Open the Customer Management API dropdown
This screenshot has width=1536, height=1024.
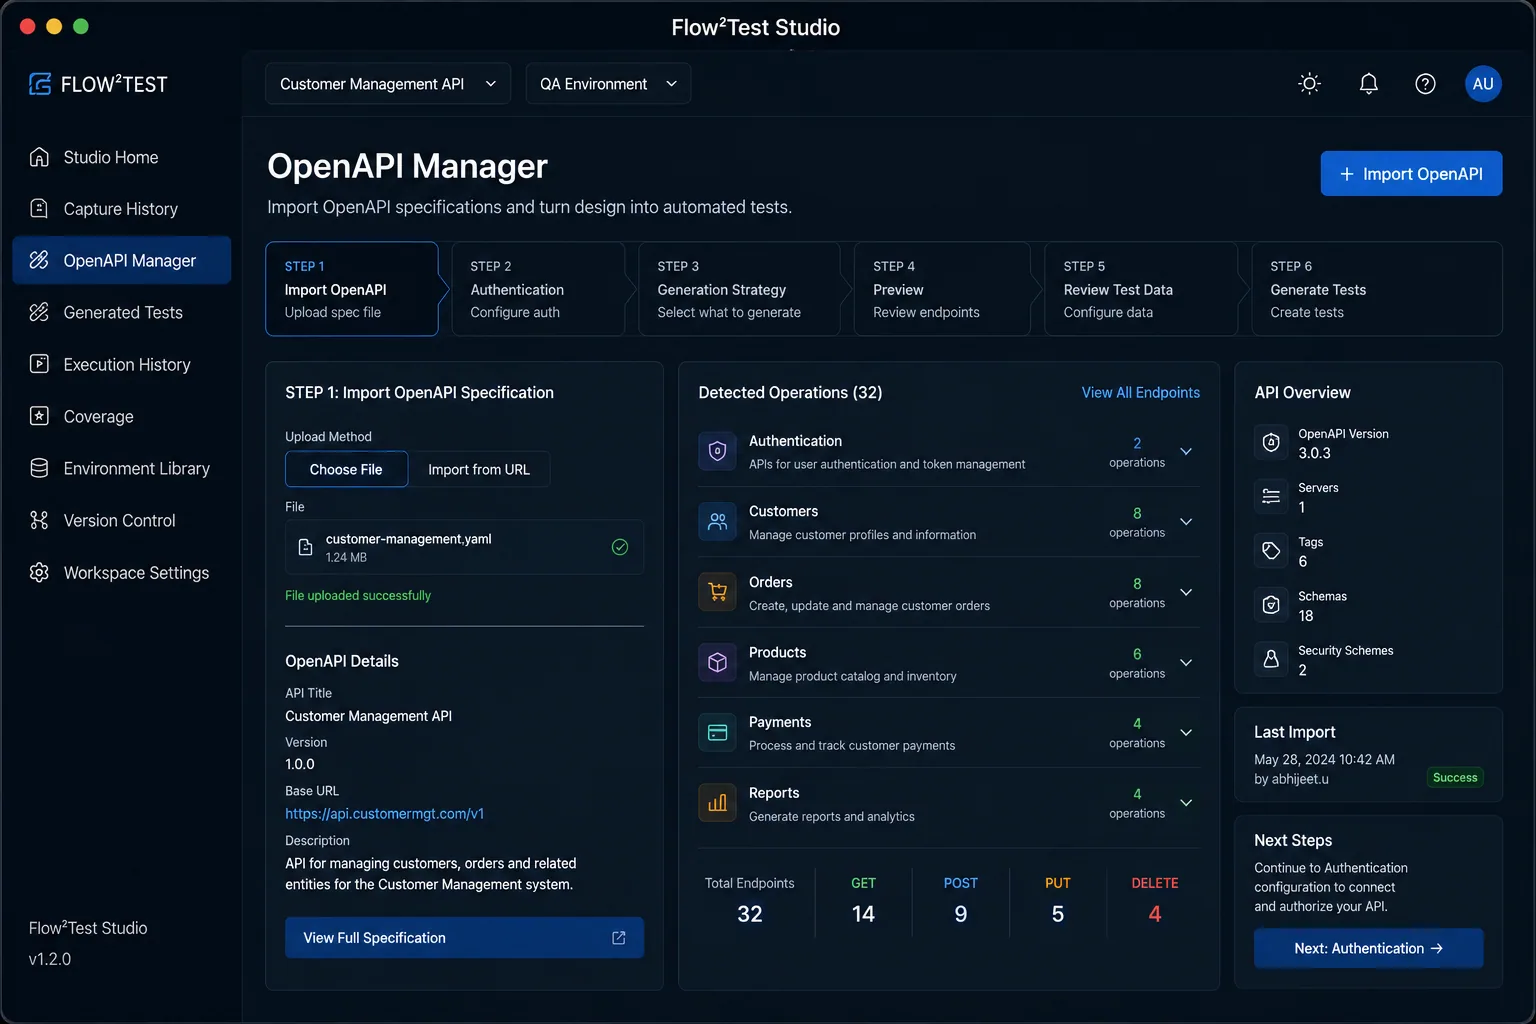388,84
